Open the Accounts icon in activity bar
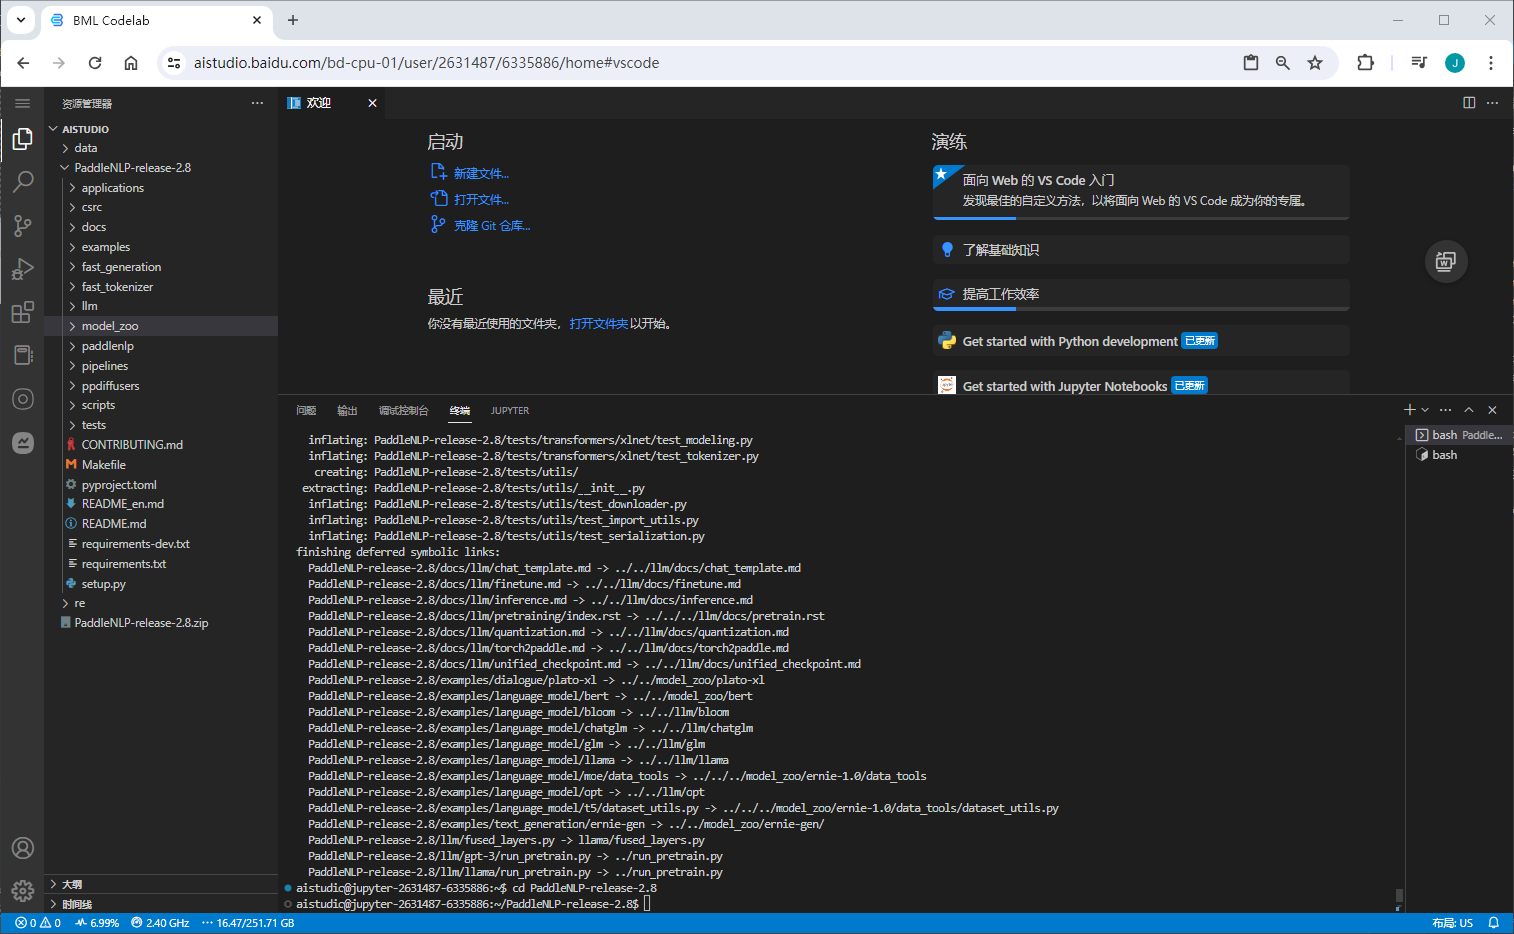Screen dimensions: 1514x934 [x=22, y=848]
